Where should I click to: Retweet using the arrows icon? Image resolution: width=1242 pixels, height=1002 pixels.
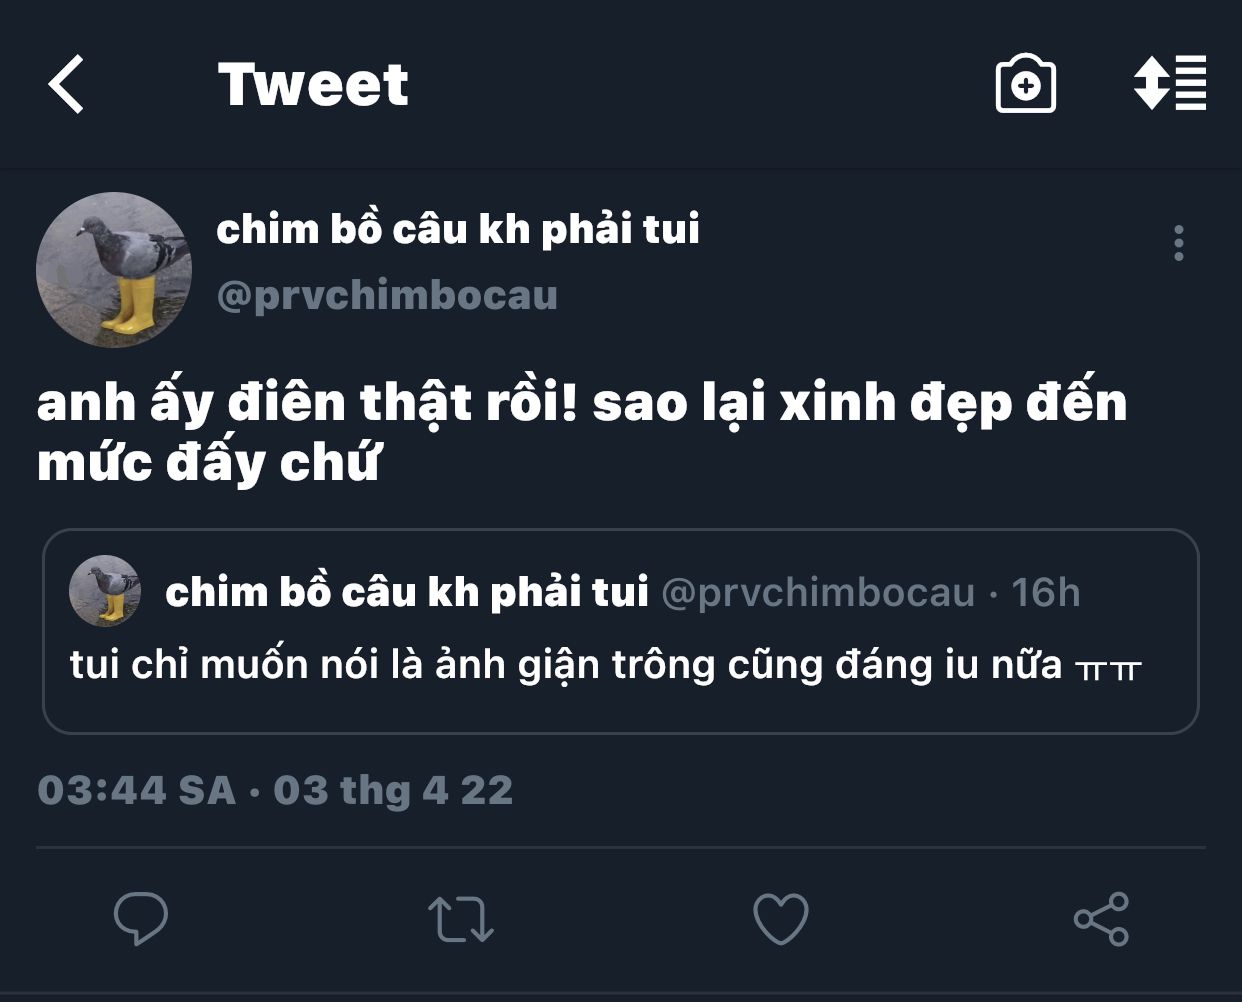click(x=461, y=919)
